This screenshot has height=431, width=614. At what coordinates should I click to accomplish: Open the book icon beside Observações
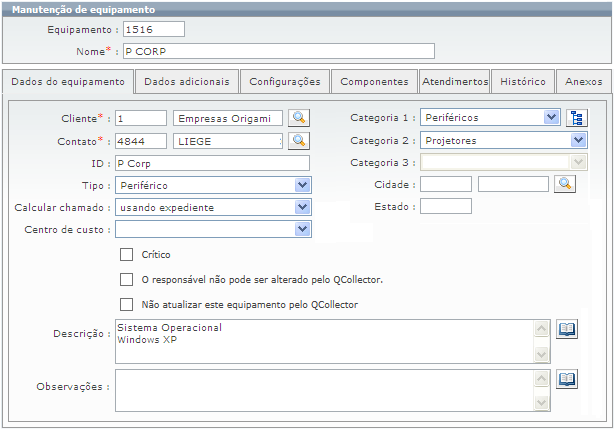pyautogui.click(x=567, y=379)
